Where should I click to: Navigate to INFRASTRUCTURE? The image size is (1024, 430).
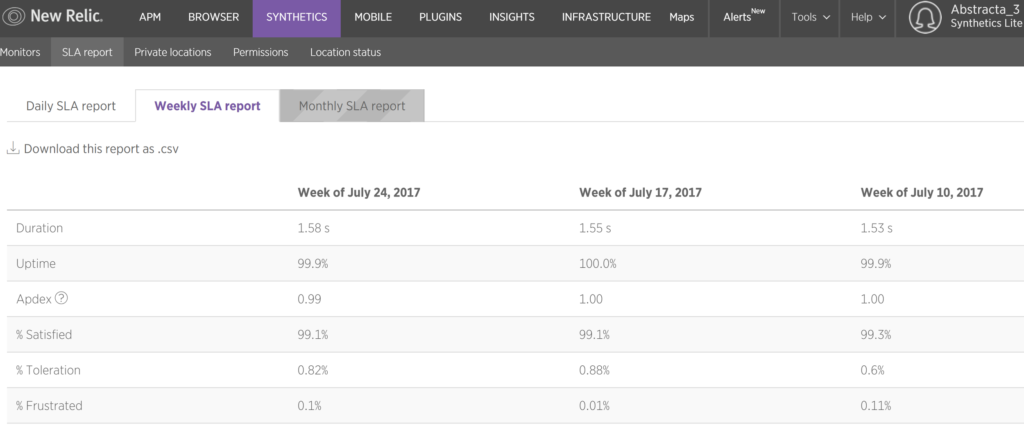[606, 17]
